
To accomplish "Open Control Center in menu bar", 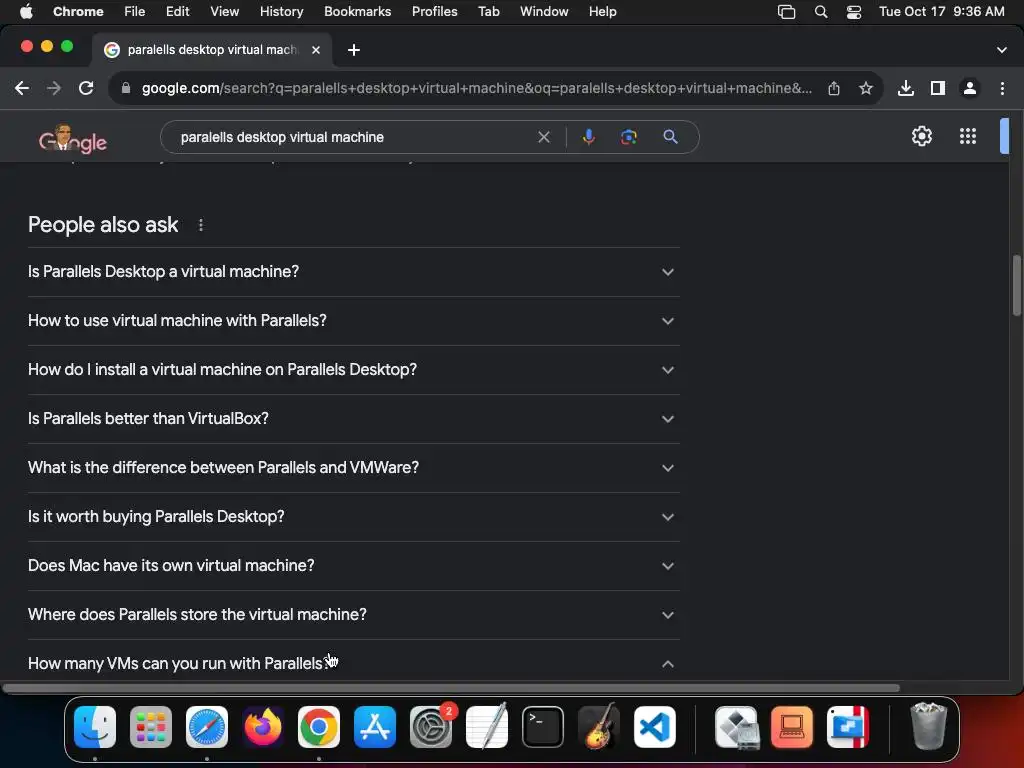I will [x=854, y=12].
